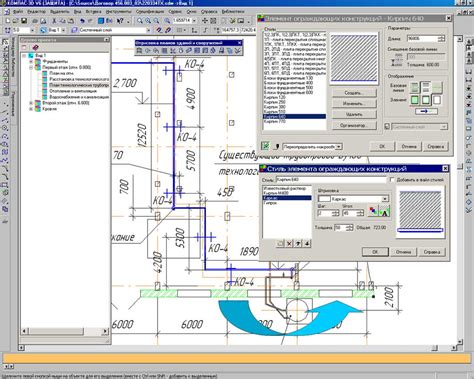Click the pin icon at element dialog bottom
The image size is (474, 379).
click(276, 146)
